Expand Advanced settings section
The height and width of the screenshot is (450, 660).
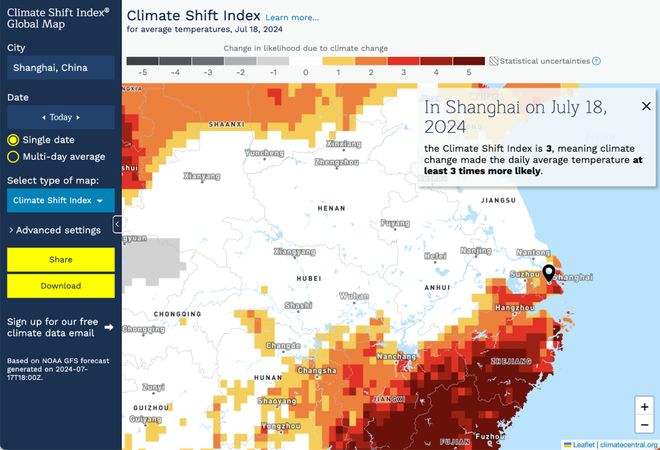coord(55,230)
